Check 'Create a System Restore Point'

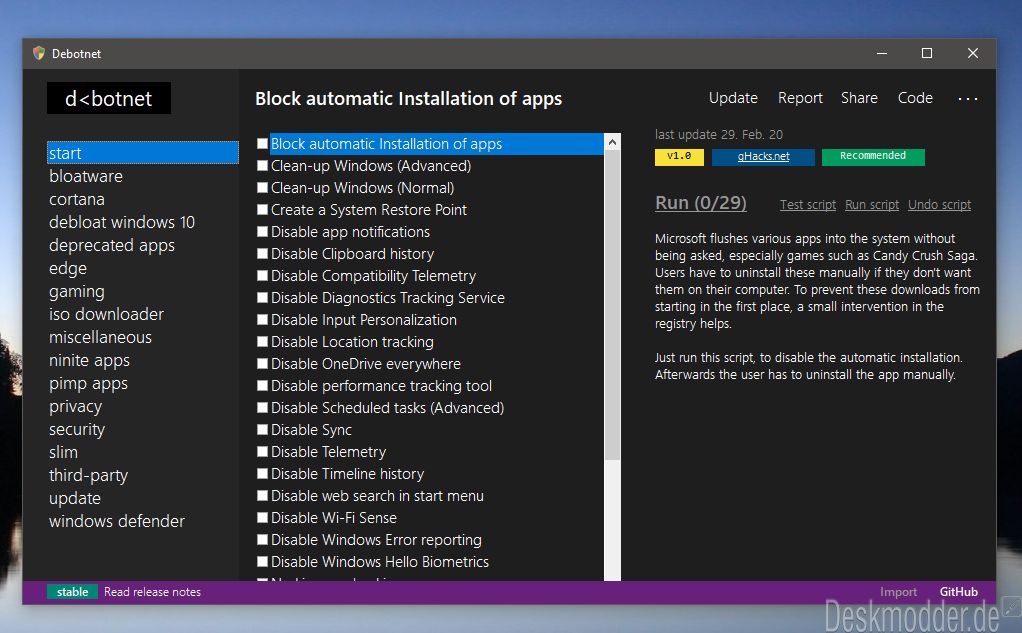pos(262,210)
